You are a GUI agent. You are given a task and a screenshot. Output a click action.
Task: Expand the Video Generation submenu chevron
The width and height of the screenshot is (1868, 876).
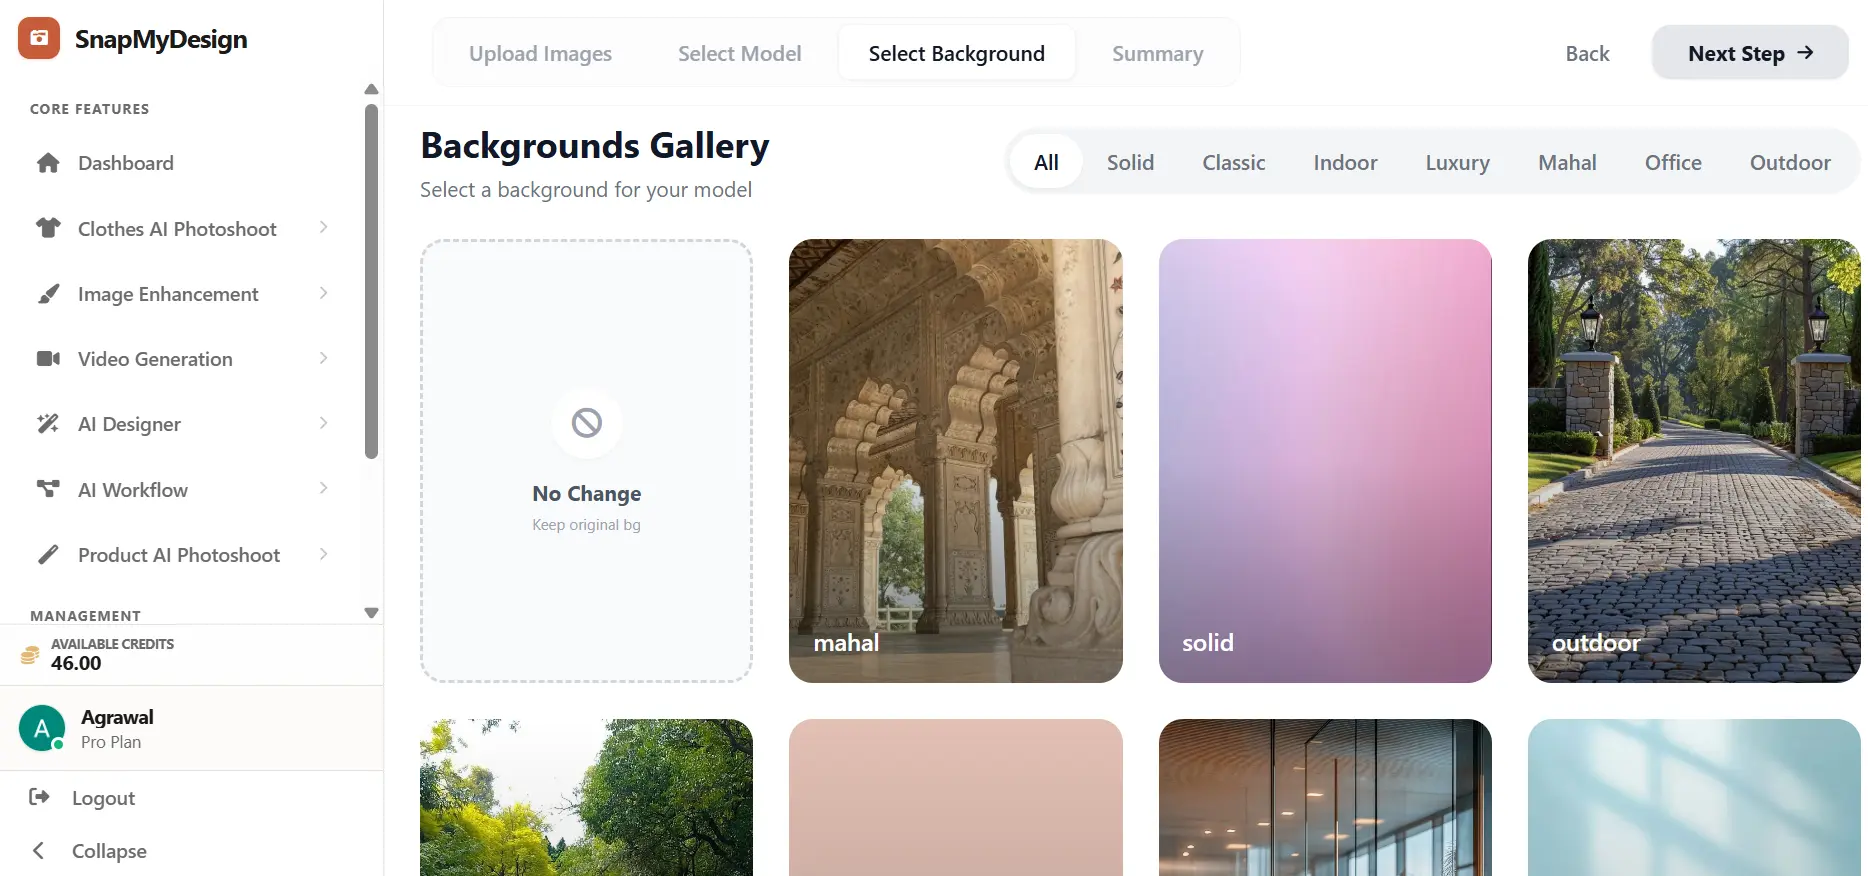coord(323,358)
